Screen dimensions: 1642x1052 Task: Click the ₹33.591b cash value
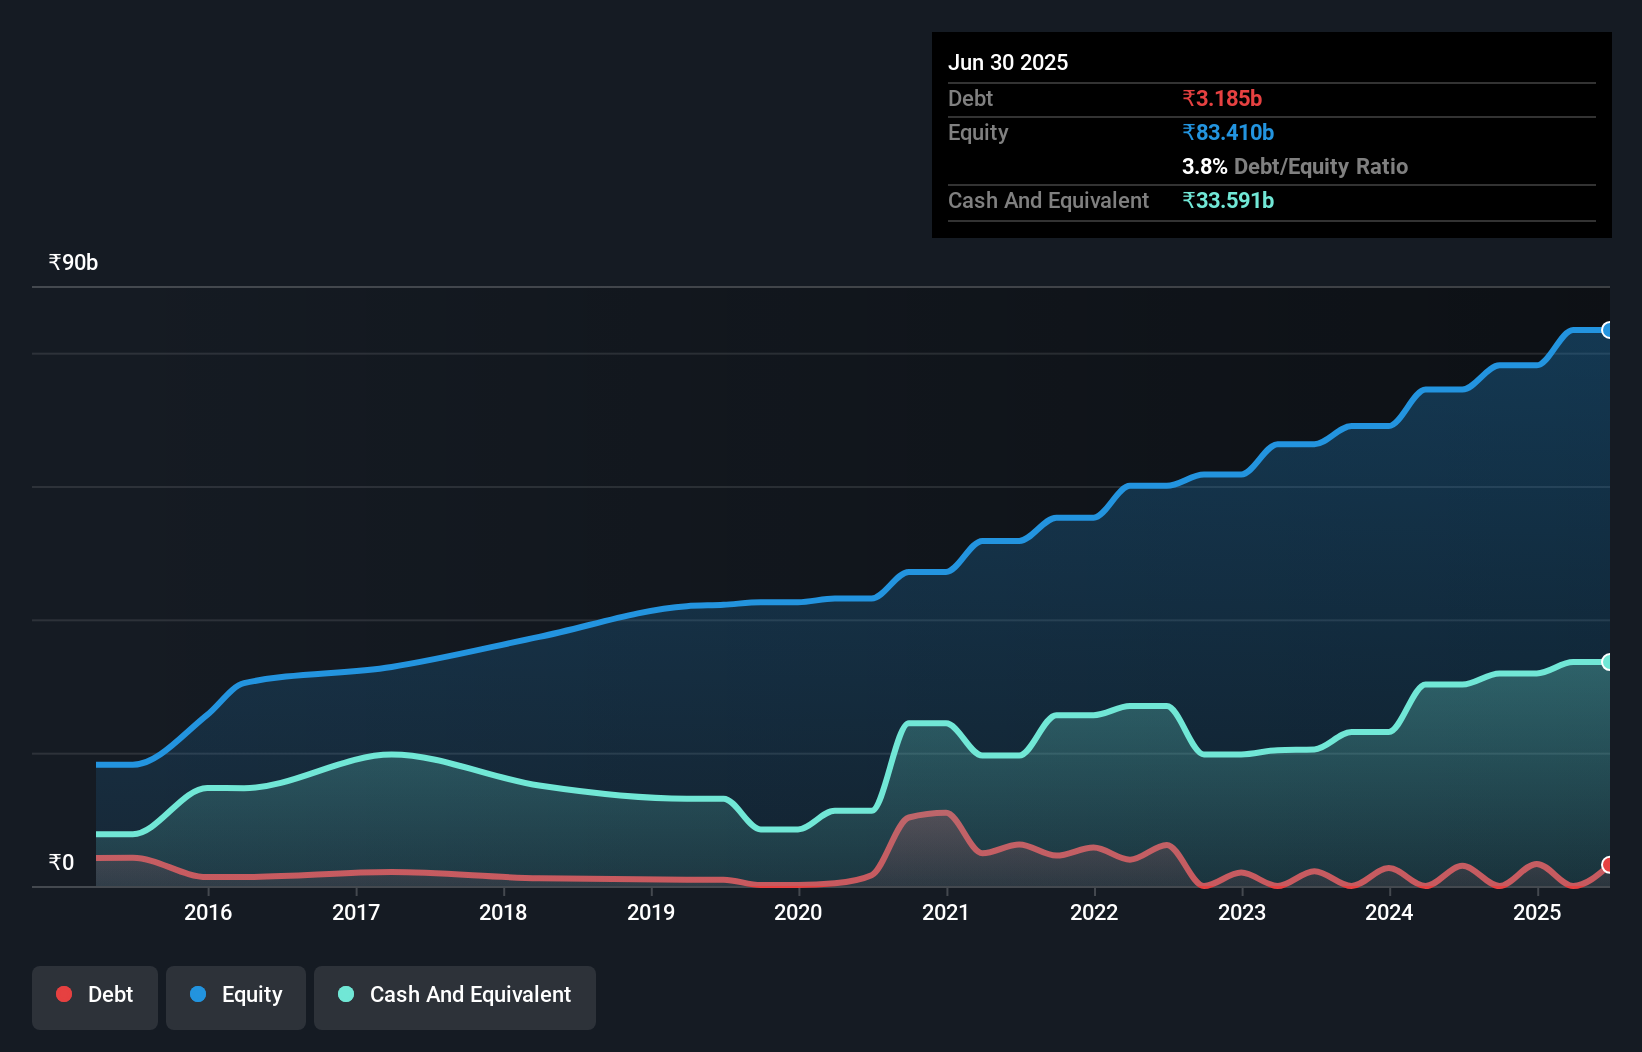pos(1228,200)
